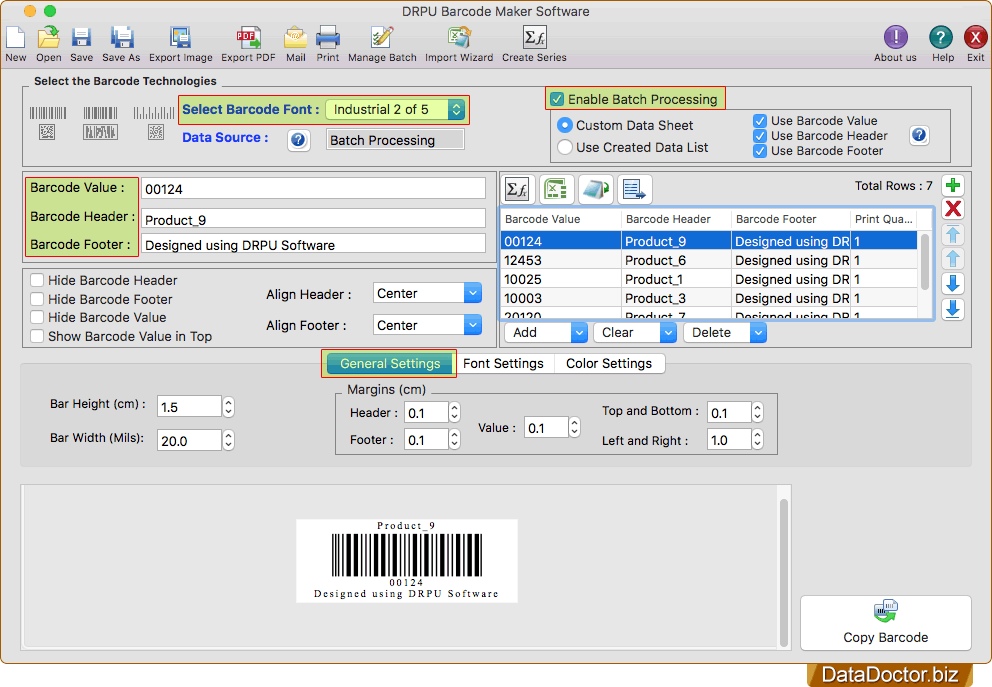Switch to General Settings tab

390,364
